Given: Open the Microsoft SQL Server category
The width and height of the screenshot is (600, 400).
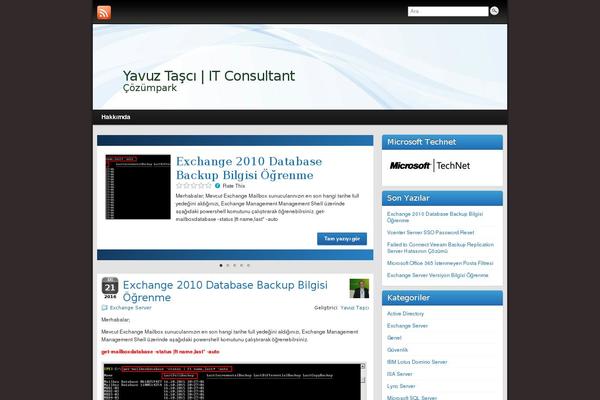Looking at the screenshot, I should (x=412, y=398).
